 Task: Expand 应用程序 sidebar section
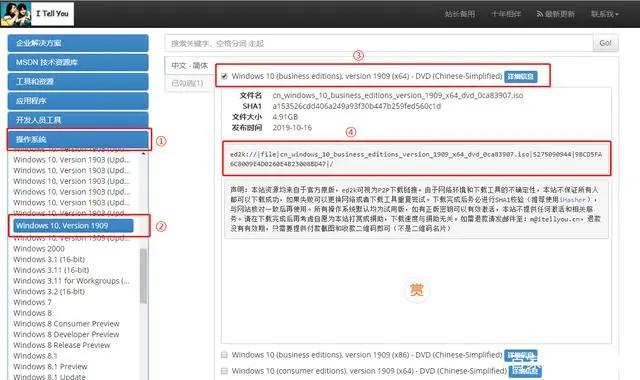(x=78, y=100)
